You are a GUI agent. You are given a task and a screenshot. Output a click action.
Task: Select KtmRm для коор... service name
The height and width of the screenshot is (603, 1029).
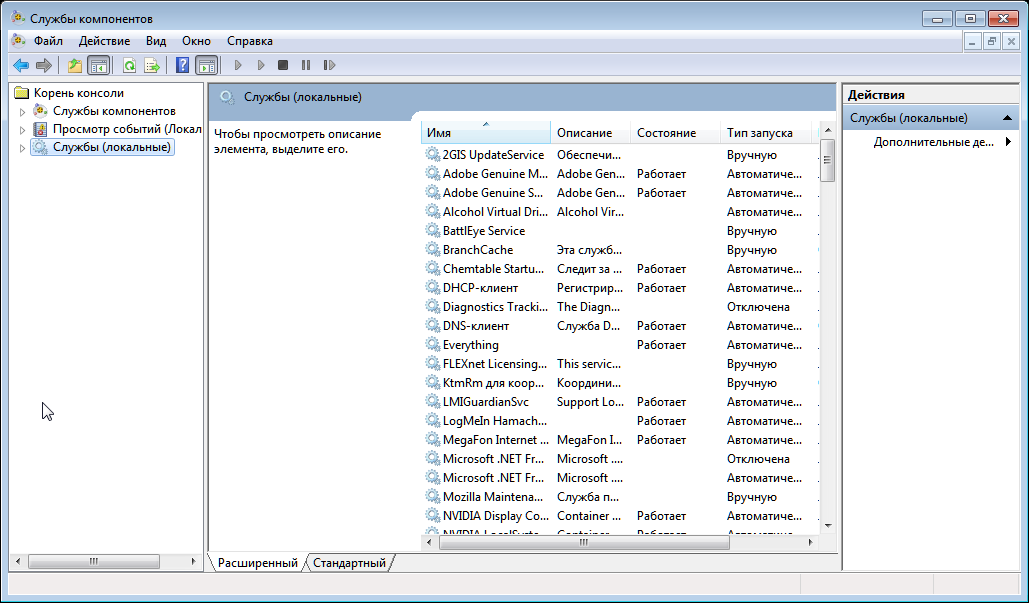tap(494, 383)
